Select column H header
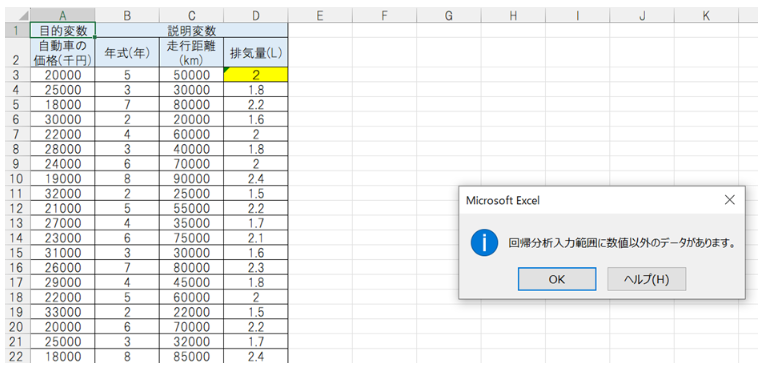The width and height of the screenshot is (769, 367). coord(513,16)
